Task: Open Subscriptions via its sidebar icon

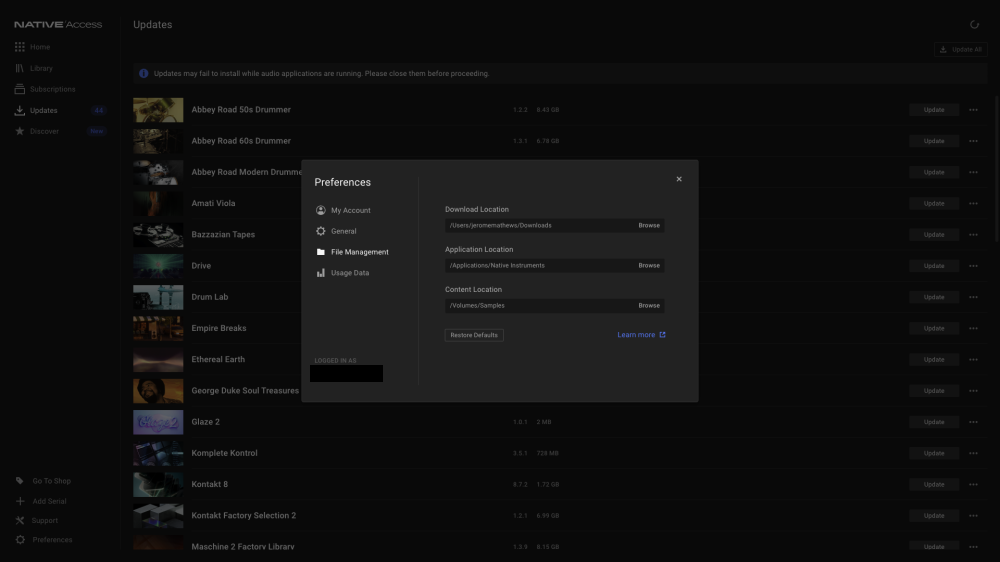Action: pyautogui.click(x=20, y=89)
